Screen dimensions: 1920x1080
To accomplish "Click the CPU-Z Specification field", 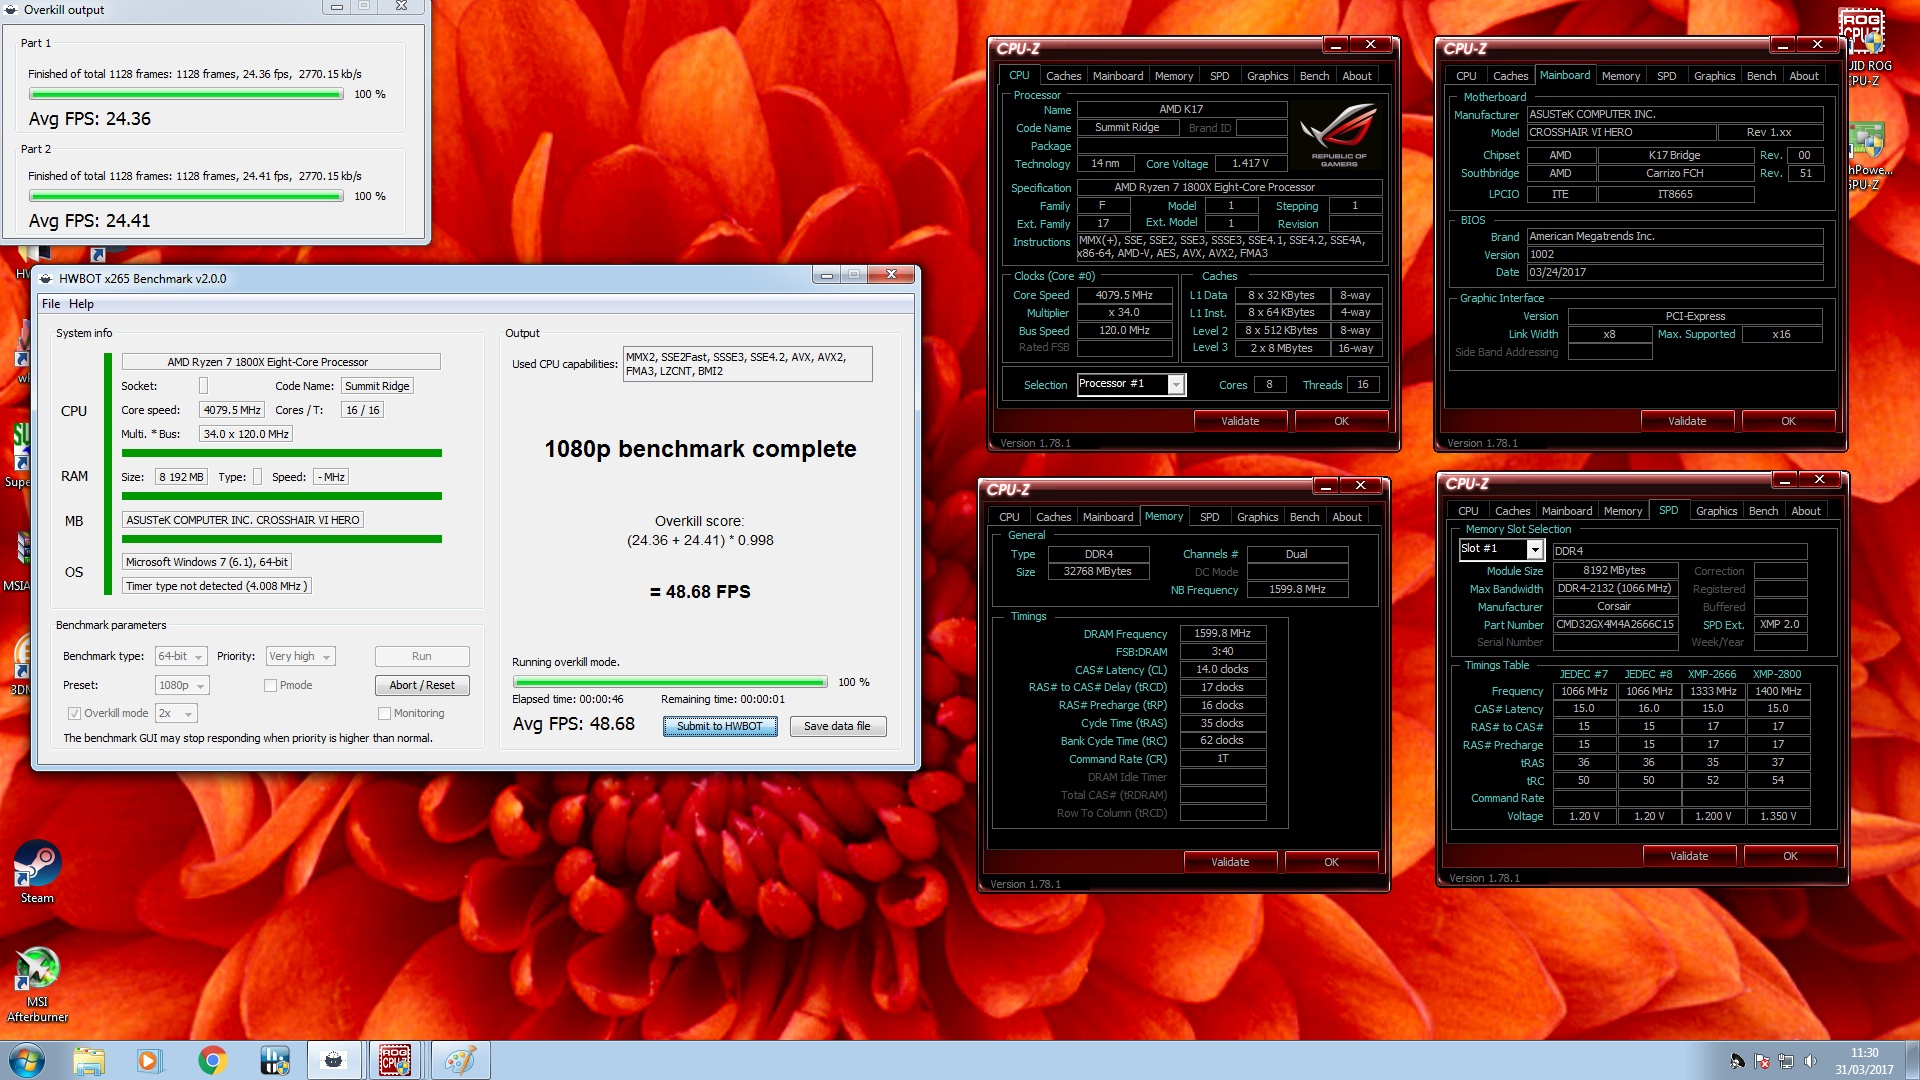I will (1229, 188).
